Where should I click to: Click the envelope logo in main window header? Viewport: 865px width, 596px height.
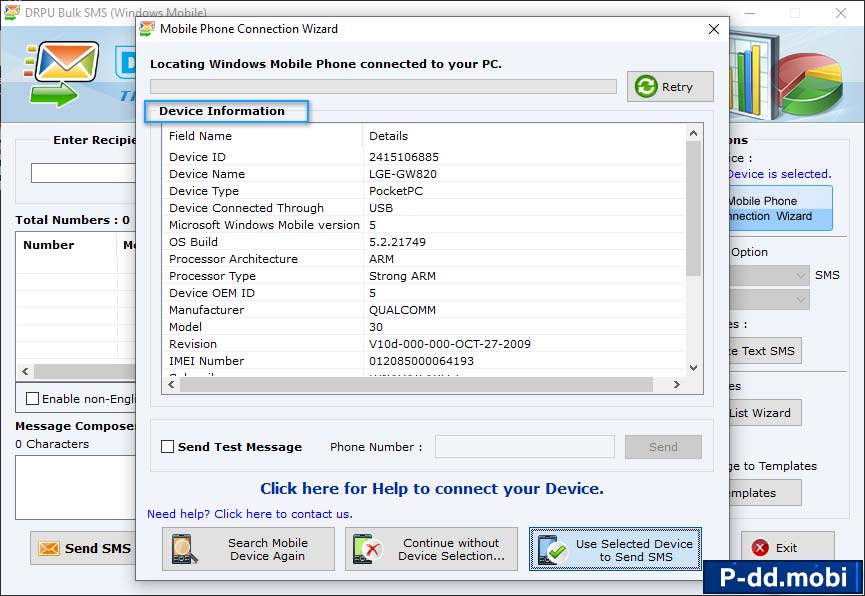point(62,73)
